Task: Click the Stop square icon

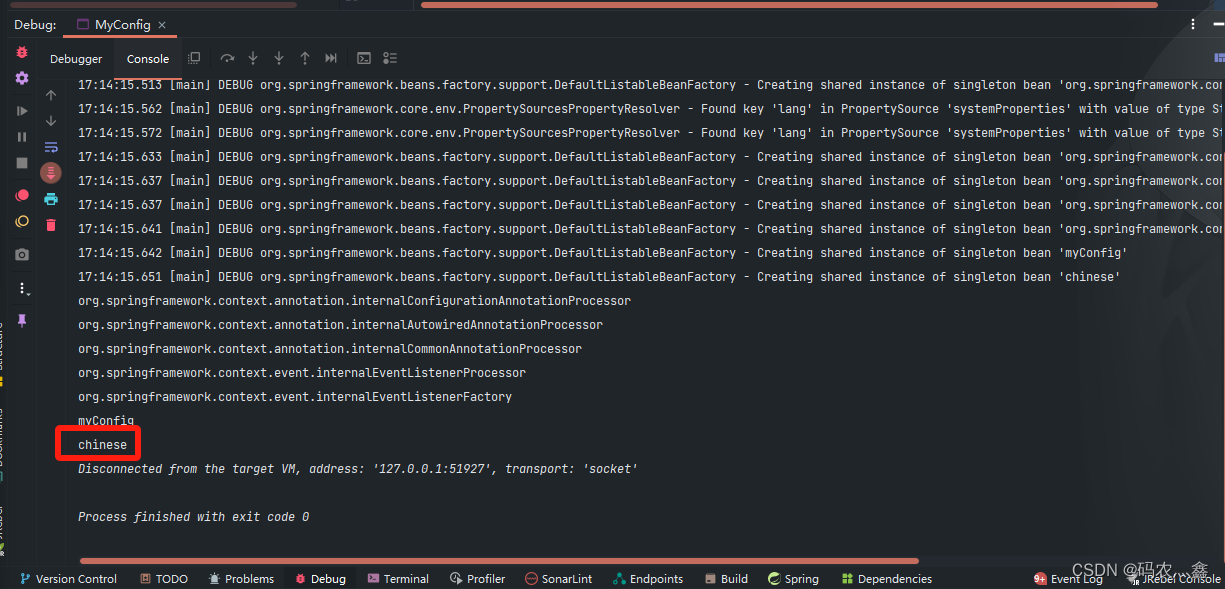Action: tap(22, 163)
